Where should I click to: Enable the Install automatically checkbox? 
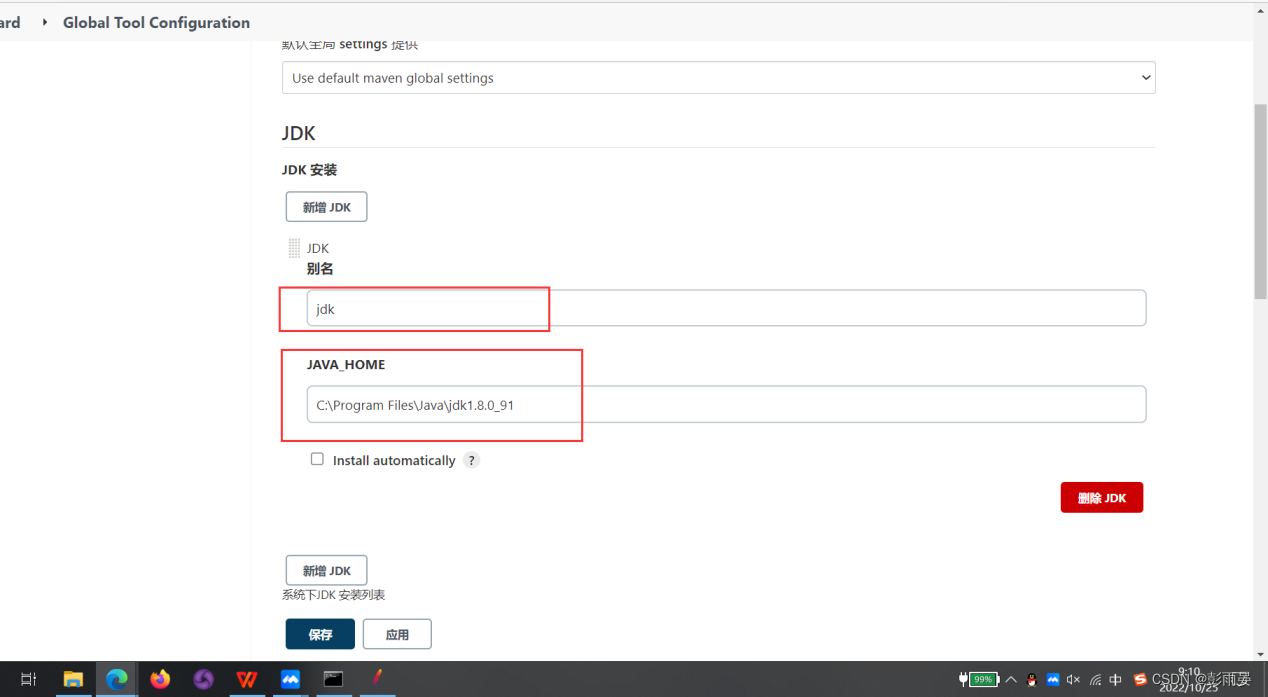point(317,458)
